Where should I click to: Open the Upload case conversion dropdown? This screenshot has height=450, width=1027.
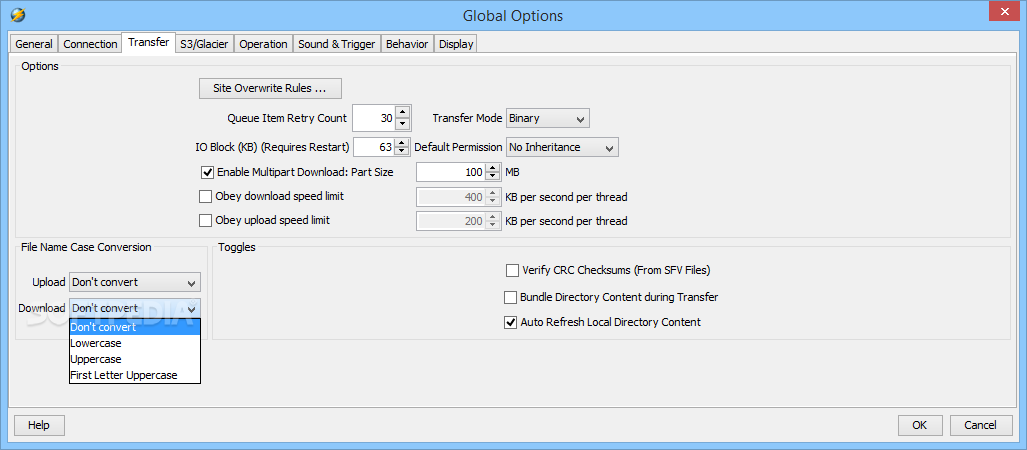pyautogui.click(x=134, y=282)
